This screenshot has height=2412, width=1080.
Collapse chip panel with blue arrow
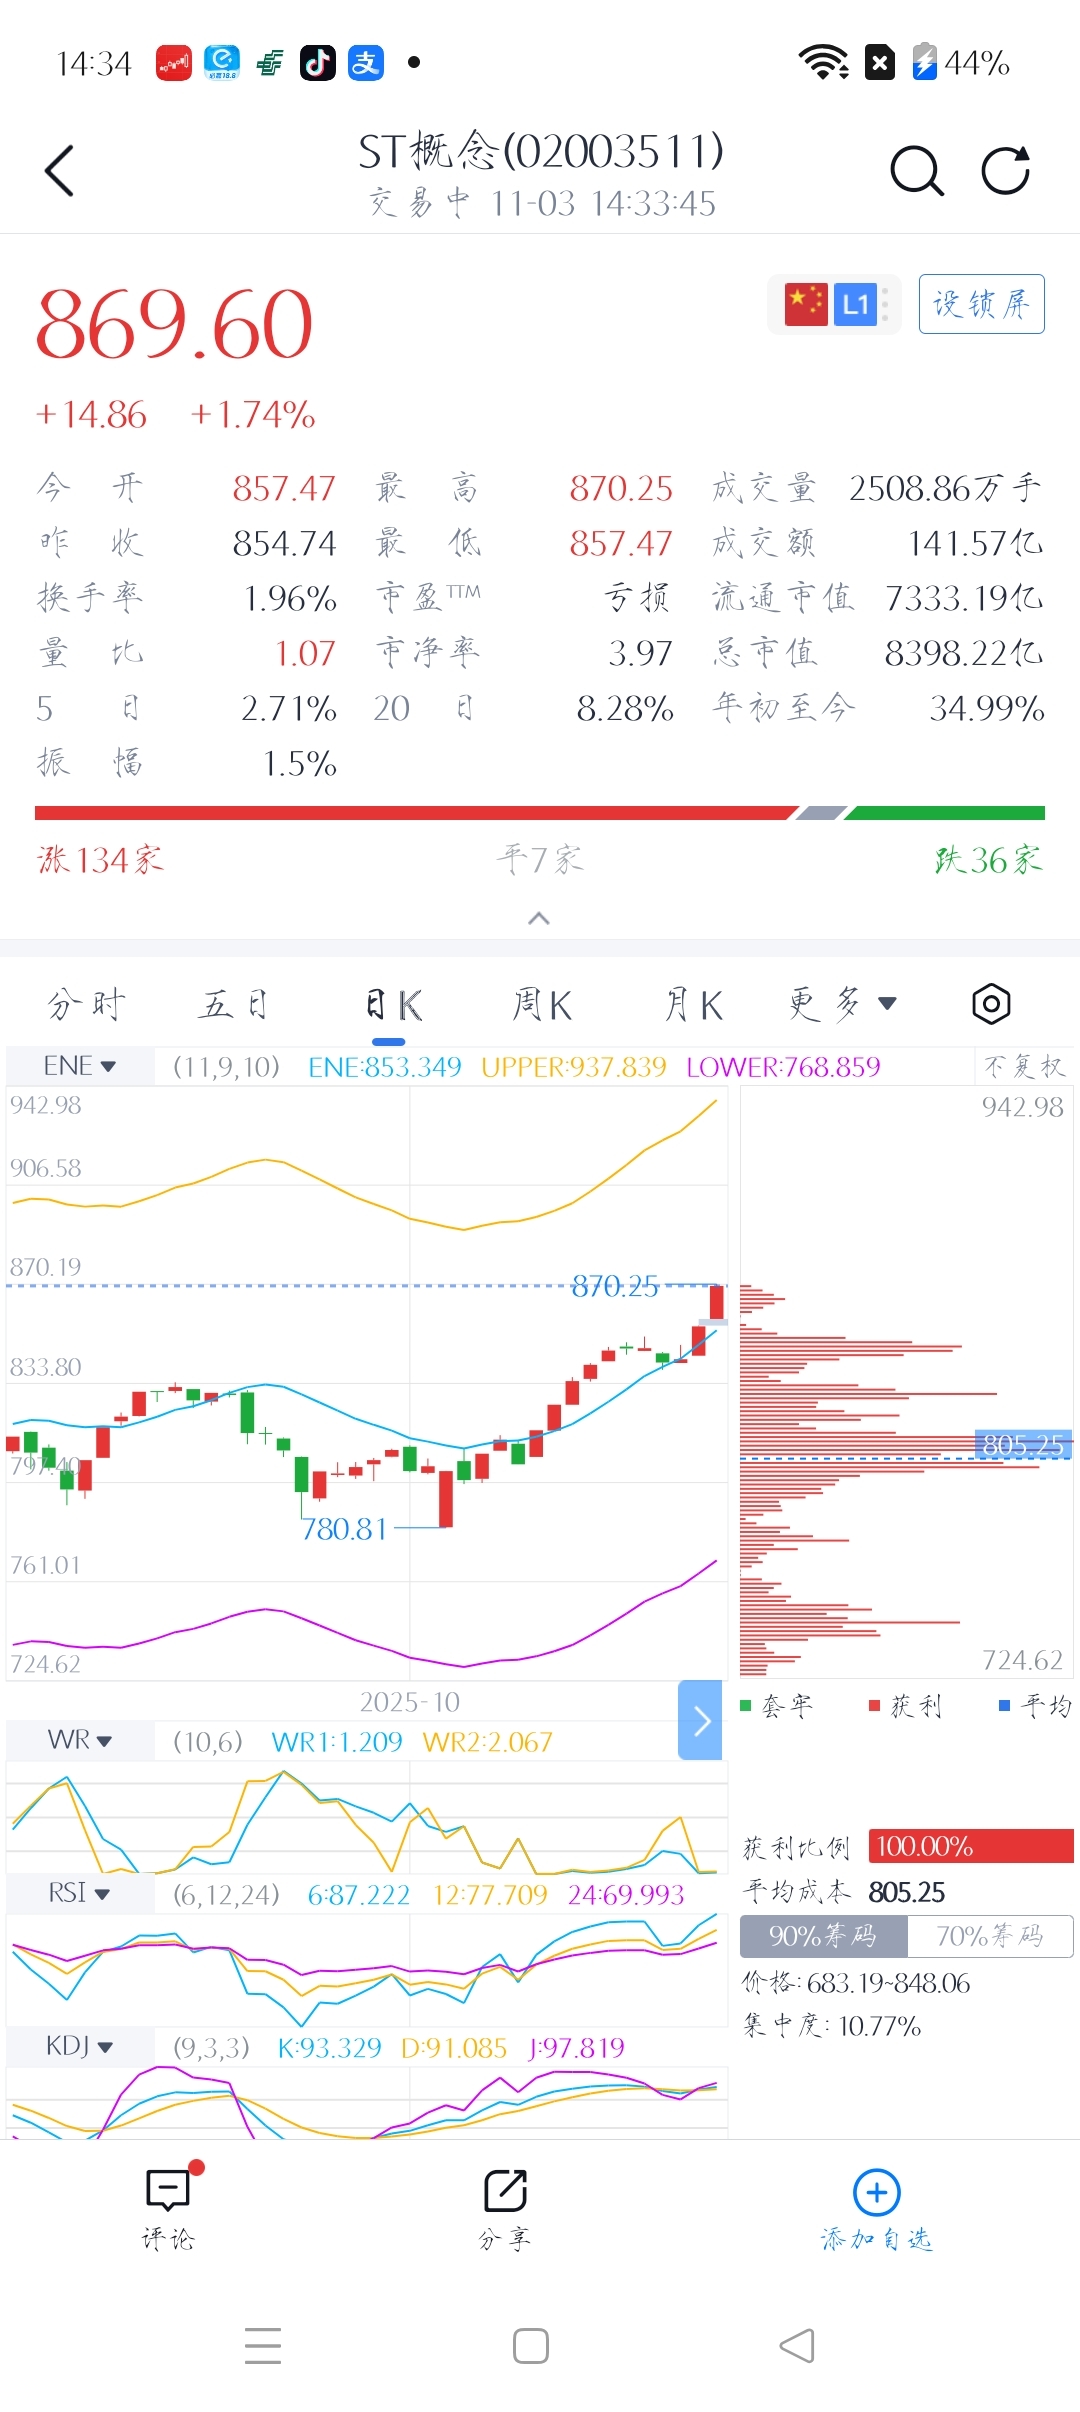pos(700,1720)
